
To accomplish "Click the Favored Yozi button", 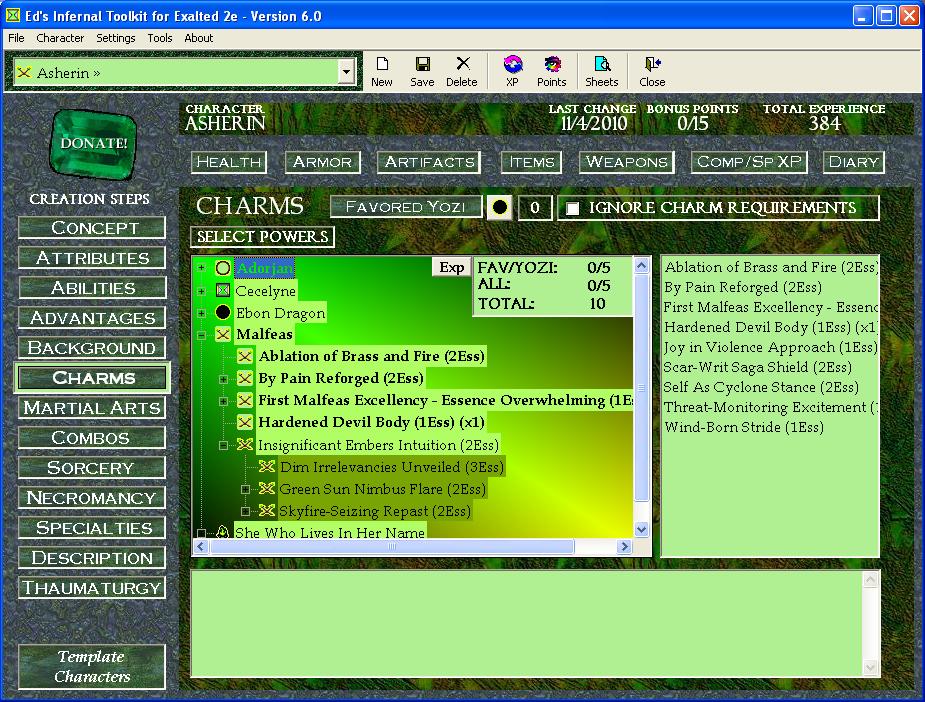I will [406, 207].
